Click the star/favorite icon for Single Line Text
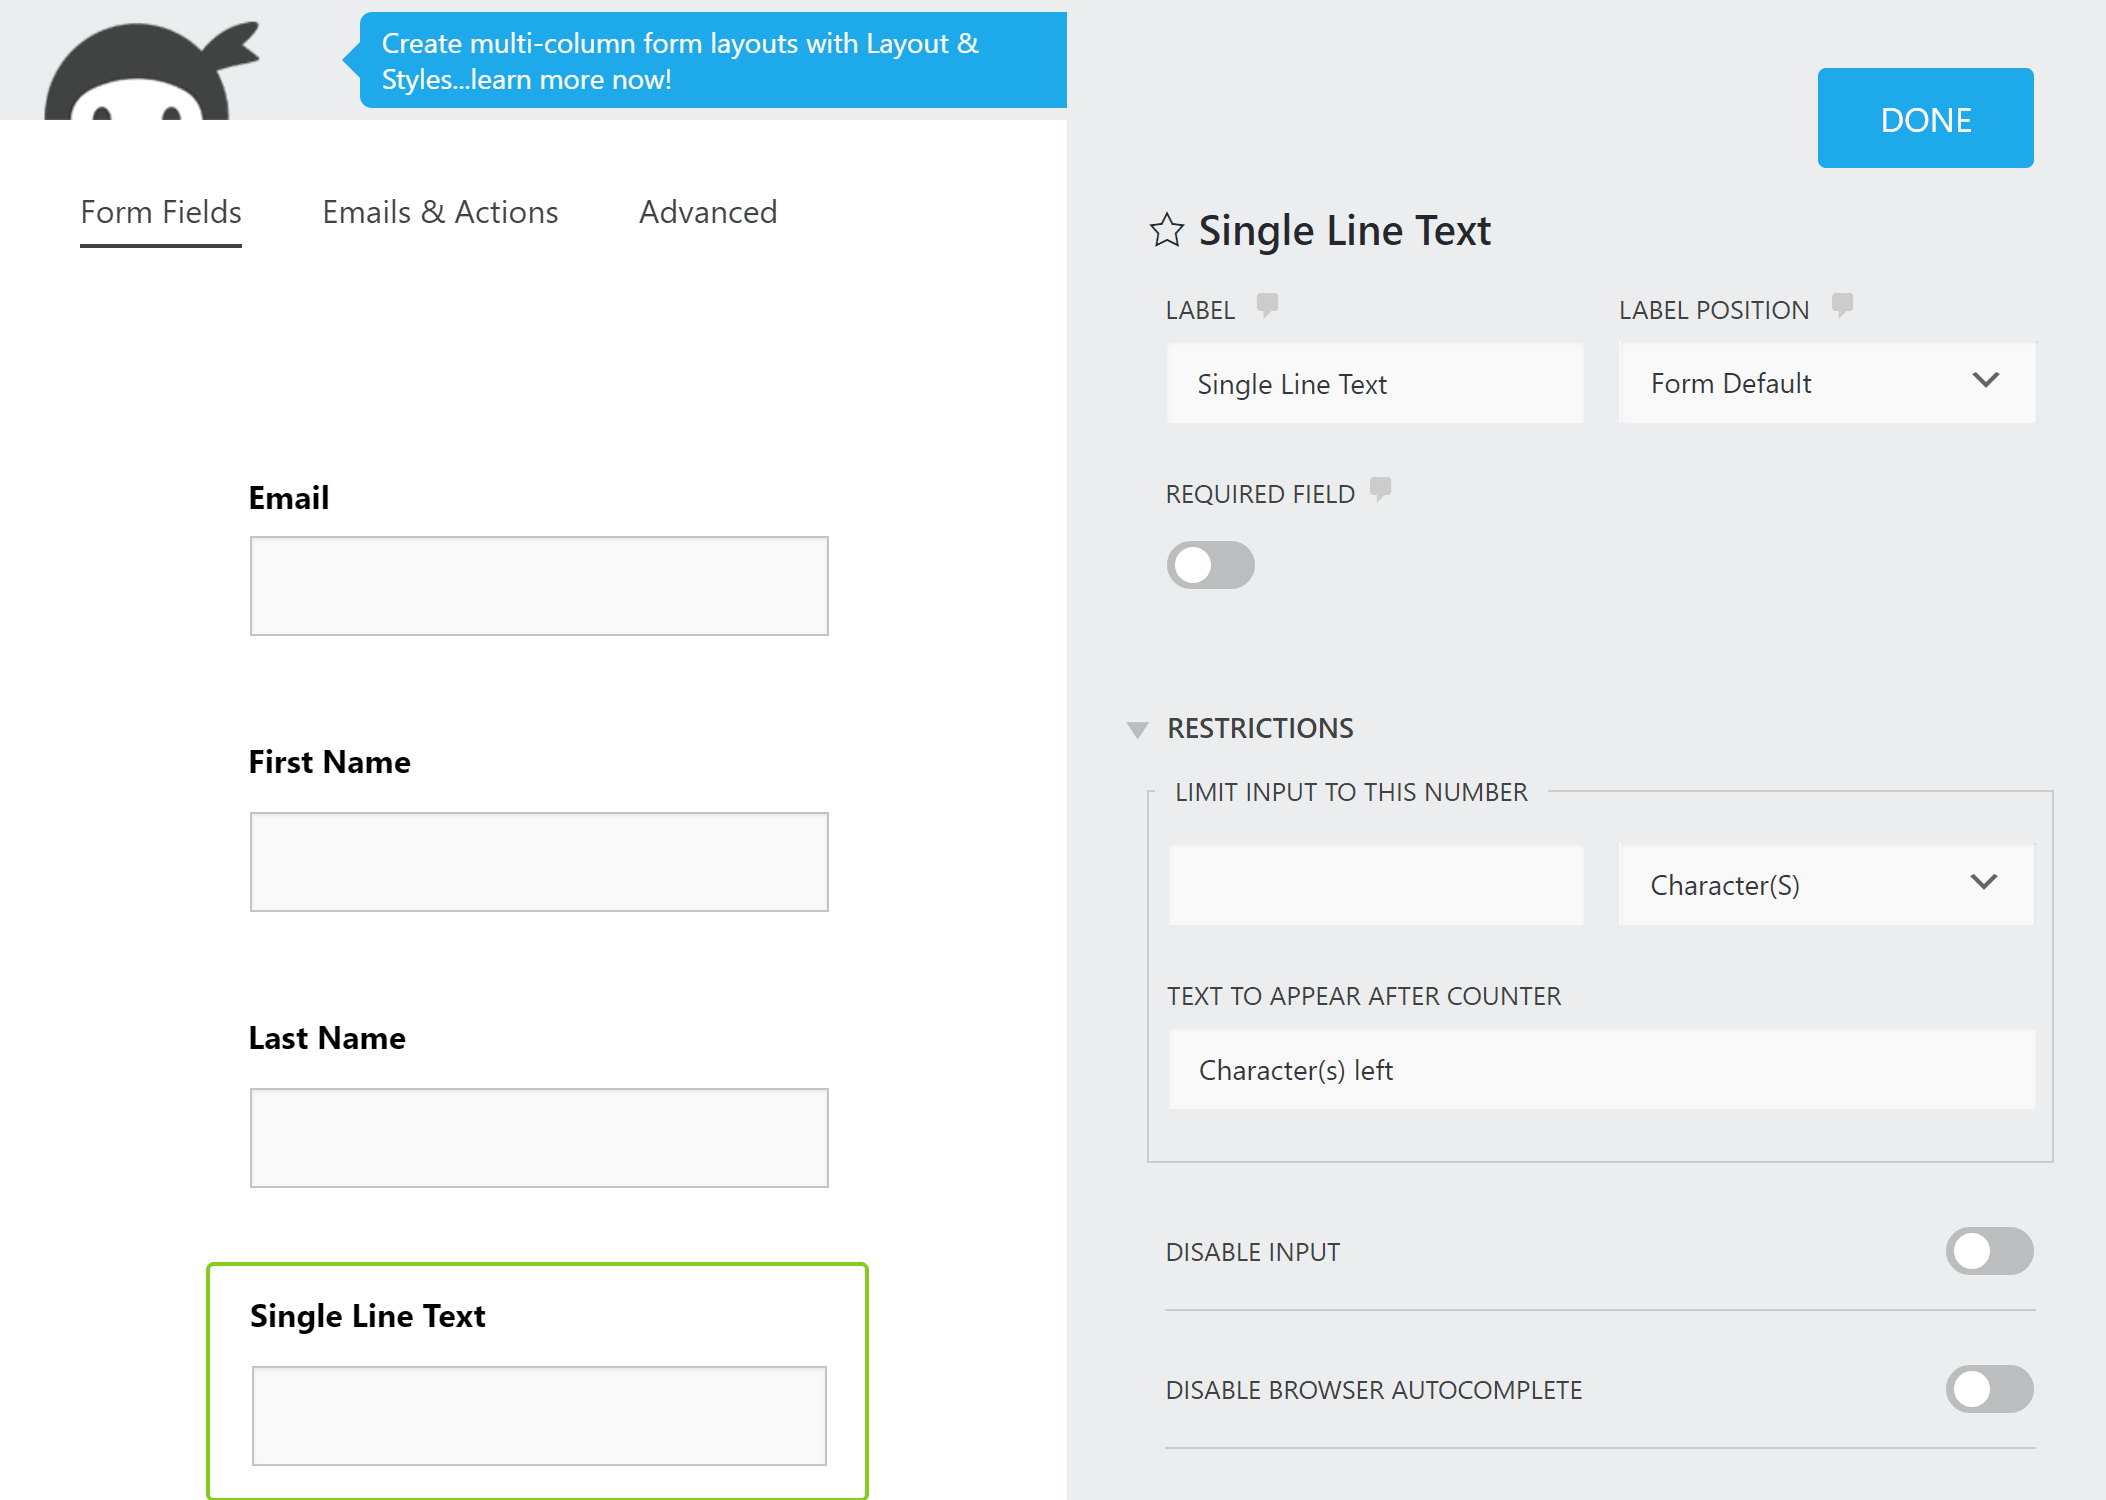Image resolution: width=2106 pixels, height=1500 pixels. (1164, 229)
